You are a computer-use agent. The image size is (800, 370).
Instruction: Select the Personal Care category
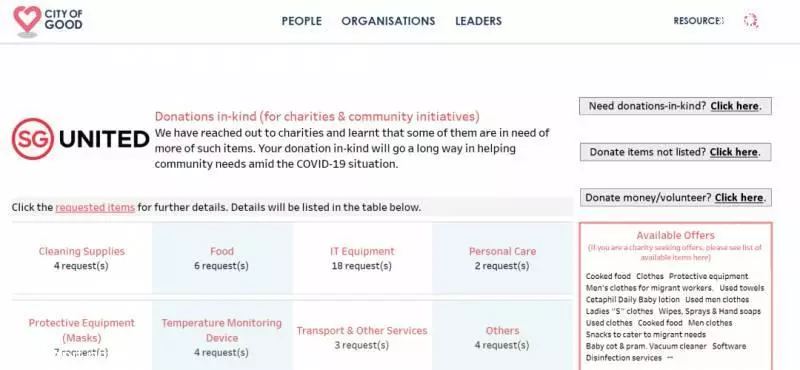[x=503, y=258]
